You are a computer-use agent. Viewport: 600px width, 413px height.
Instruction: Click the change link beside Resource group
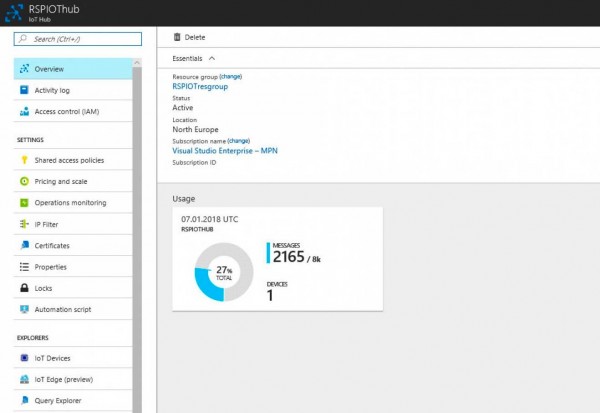click(x=230, y=76)
